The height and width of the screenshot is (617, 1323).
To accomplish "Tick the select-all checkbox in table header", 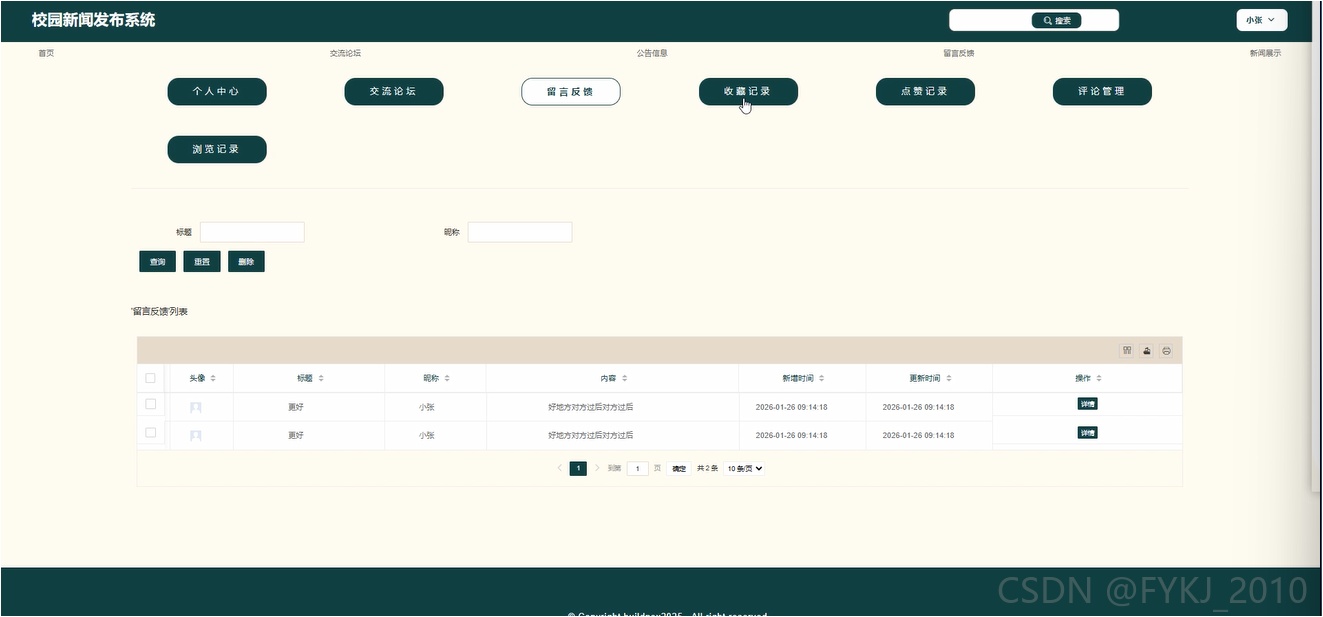I will (x=151, y=378).
